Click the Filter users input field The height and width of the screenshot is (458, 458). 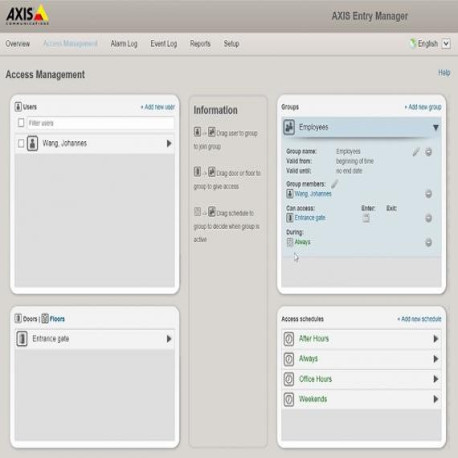point(100,123)
